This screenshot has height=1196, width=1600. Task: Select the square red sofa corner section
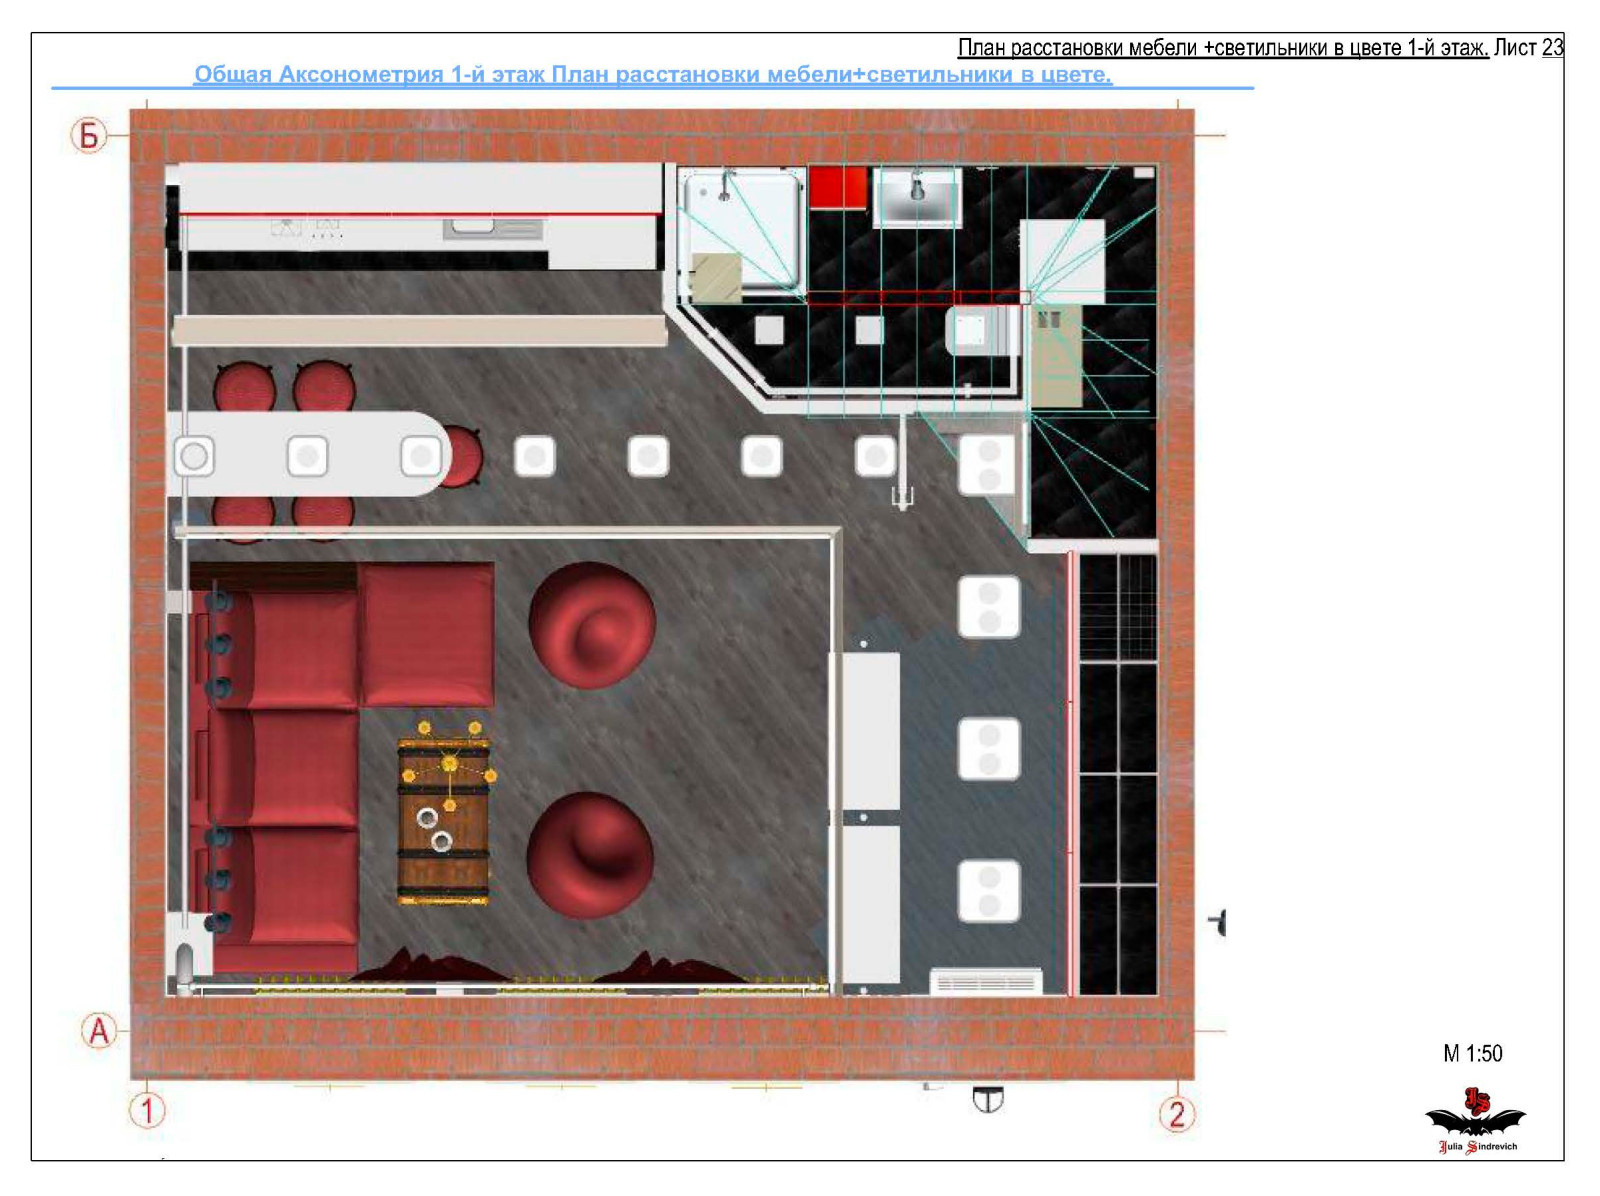(427, 634)
